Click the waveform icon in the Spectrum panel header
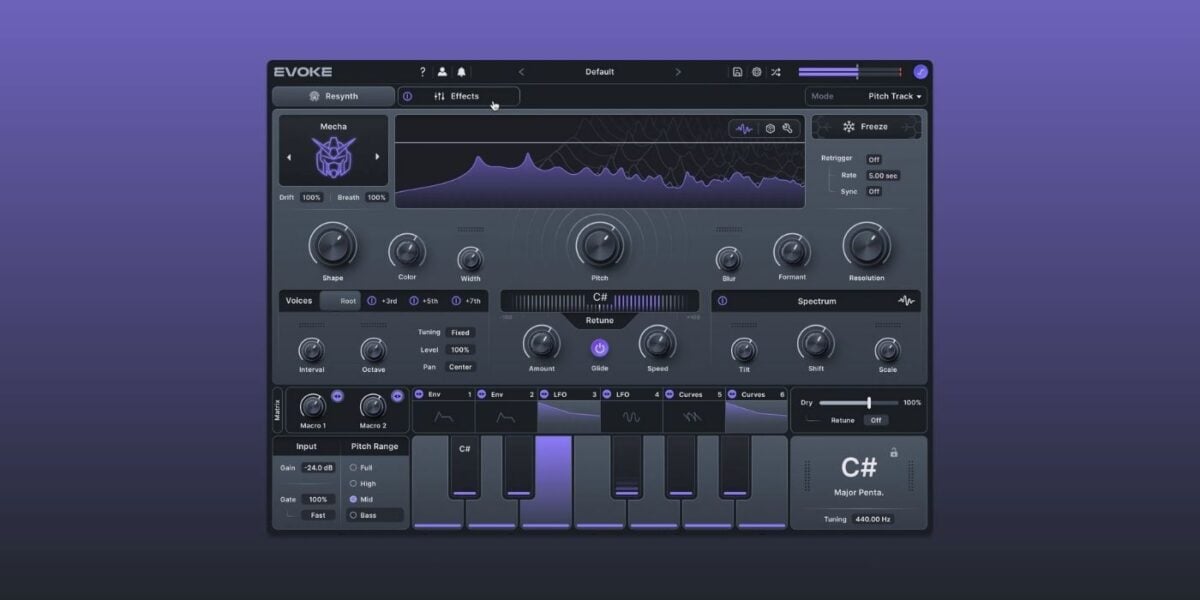Image resolution: width=1200 pixels, height=600 pixels. [906, 300]
